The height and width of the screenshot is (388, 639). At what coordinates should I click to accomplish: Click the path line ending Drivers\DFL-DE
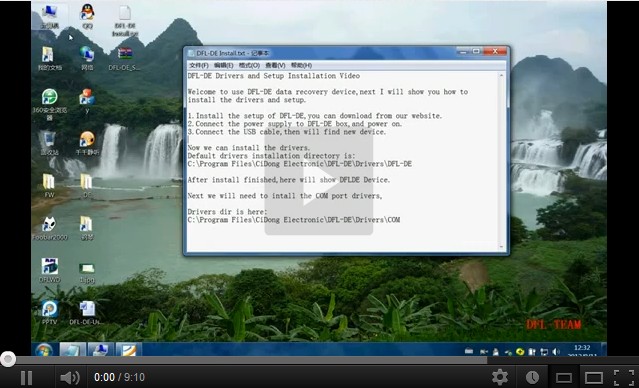300,163
